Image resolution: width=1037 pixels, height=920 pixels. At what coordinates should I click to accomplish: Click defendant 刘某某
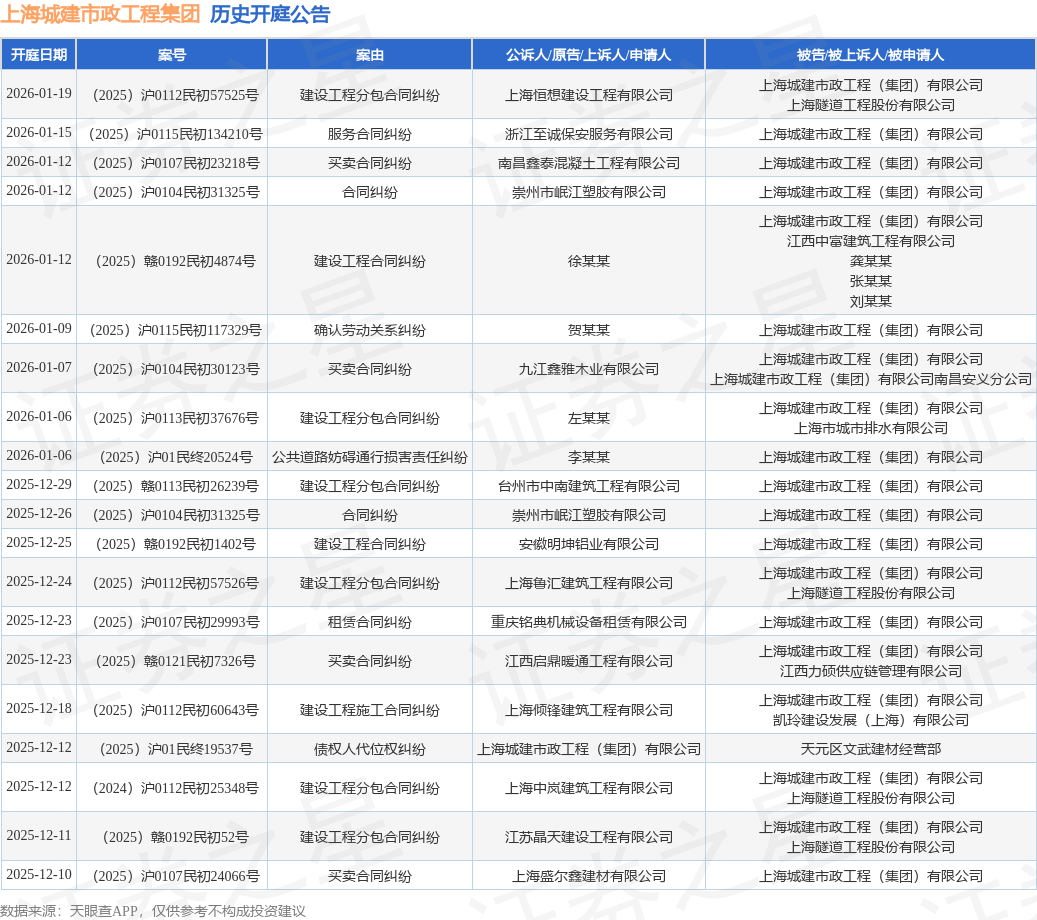coord(870,302)
